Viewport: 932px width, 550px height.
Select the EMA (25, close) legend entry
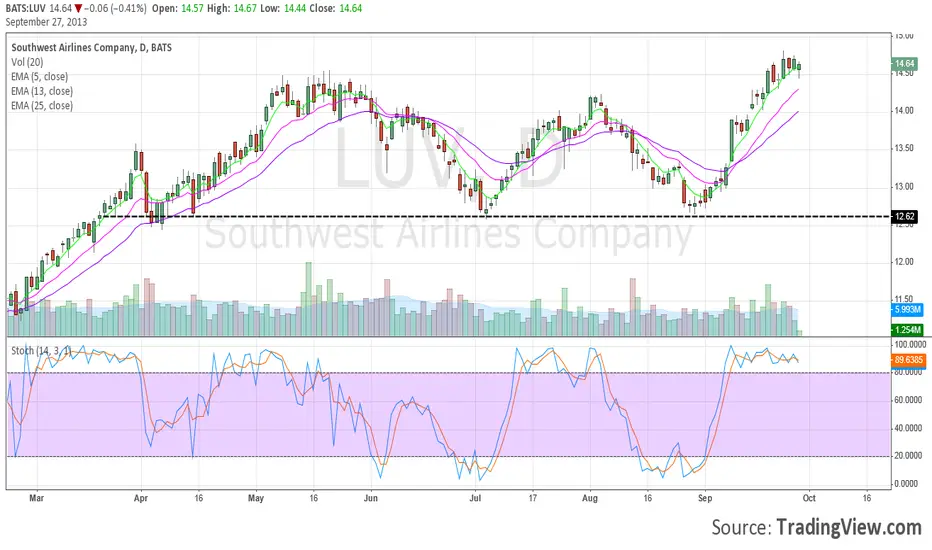click(42, 106)
